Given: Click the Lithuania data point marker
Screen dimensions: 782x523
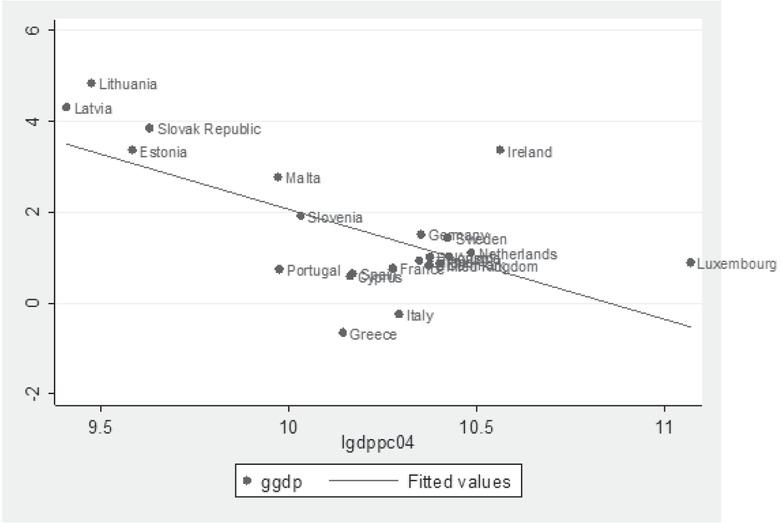Looking at the screenshot, I should tap(91, 83).
